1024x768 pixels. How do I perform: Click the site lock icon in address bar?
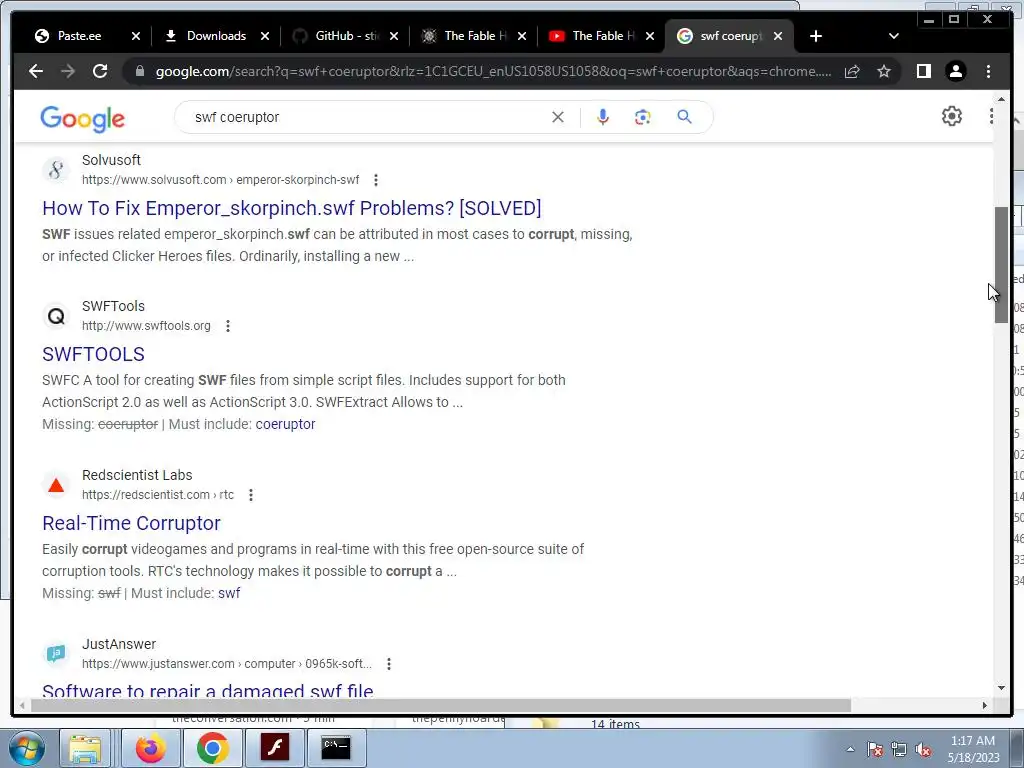coord(139,71)
